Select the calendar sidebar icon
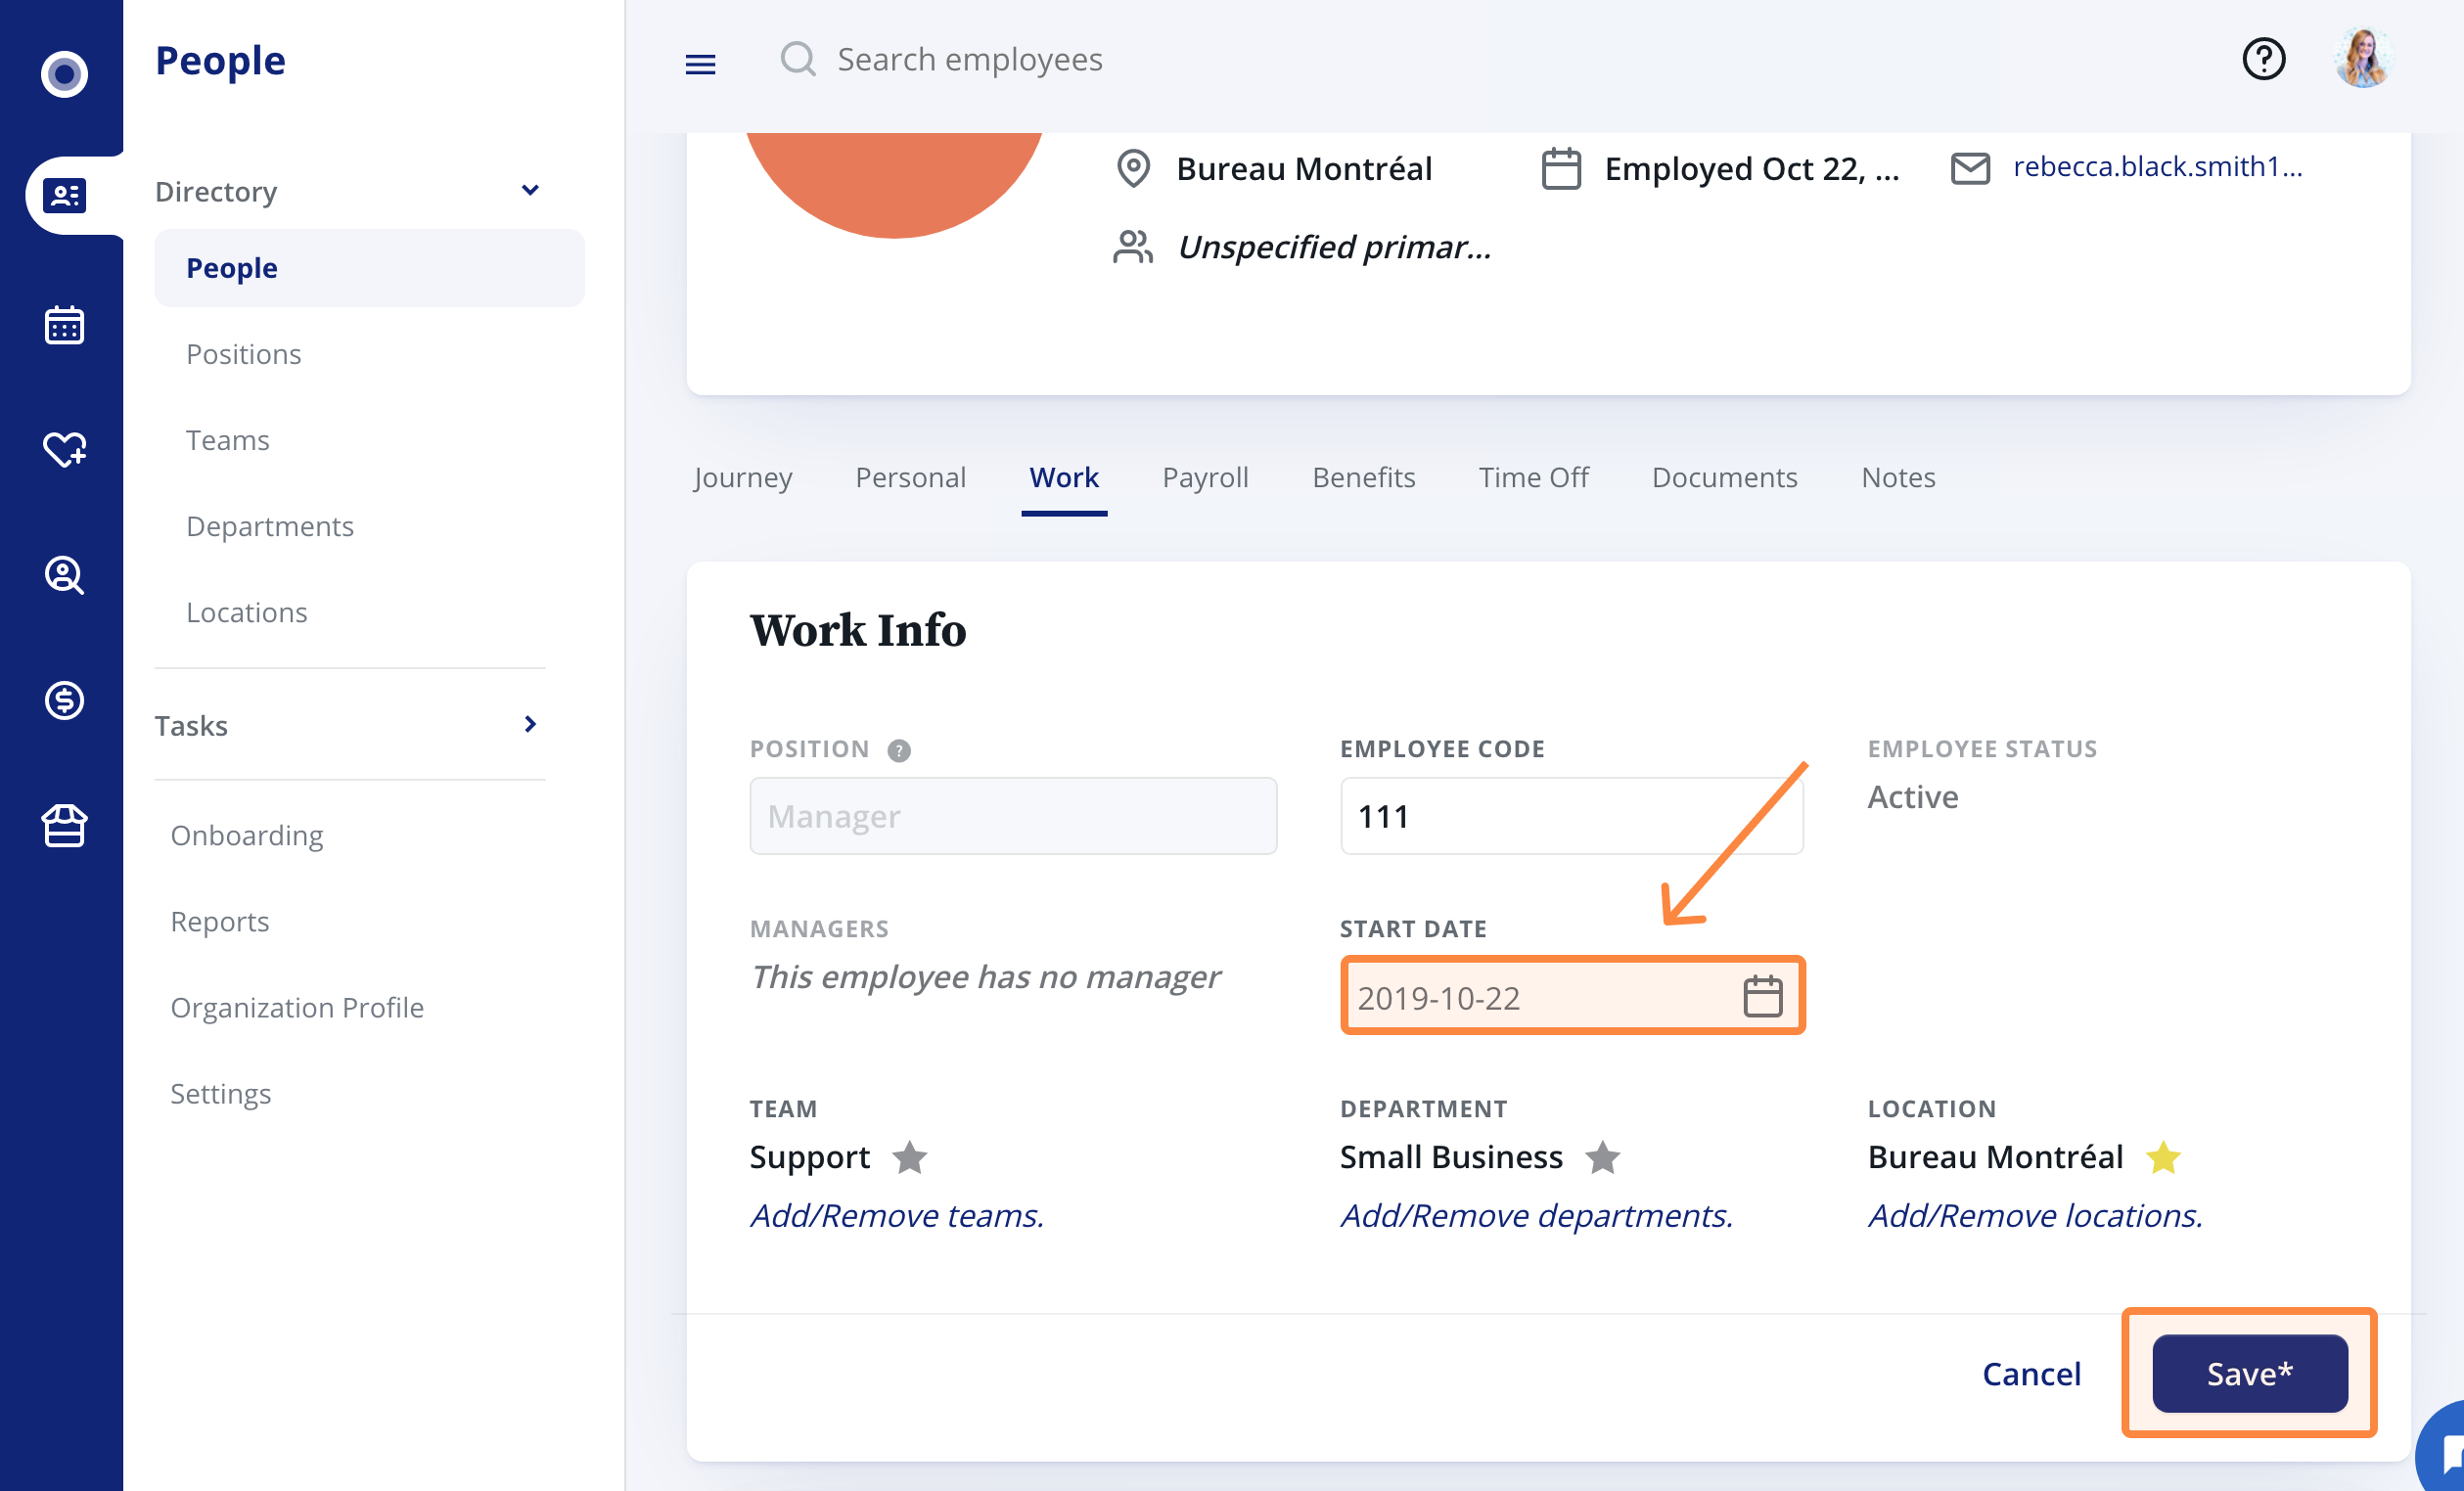 (64, 324)
